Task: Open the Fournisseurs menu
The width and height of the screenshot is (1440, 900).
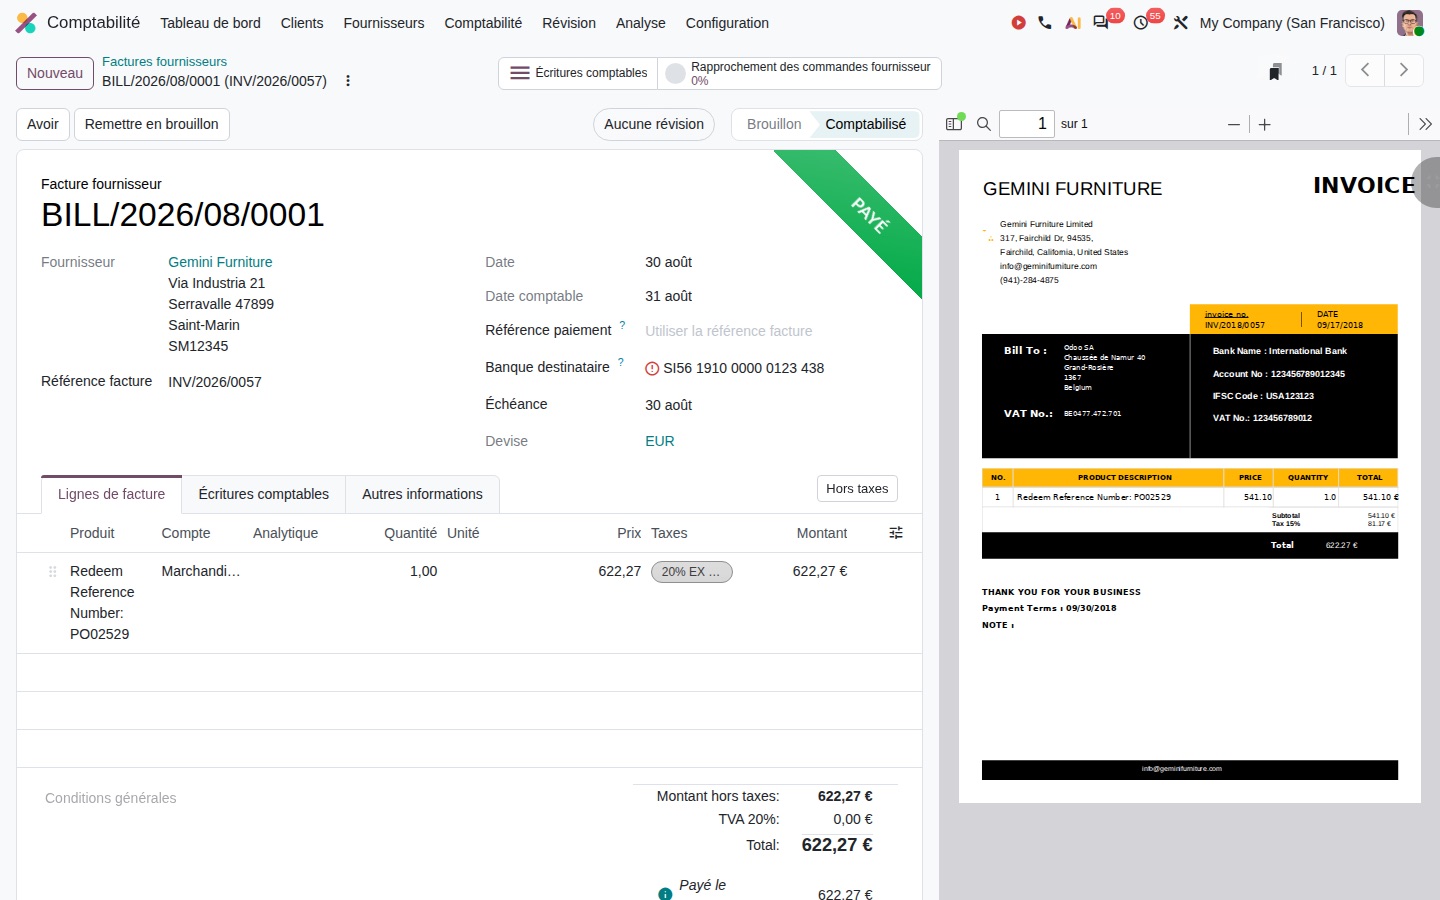Action: click(384, 22)
